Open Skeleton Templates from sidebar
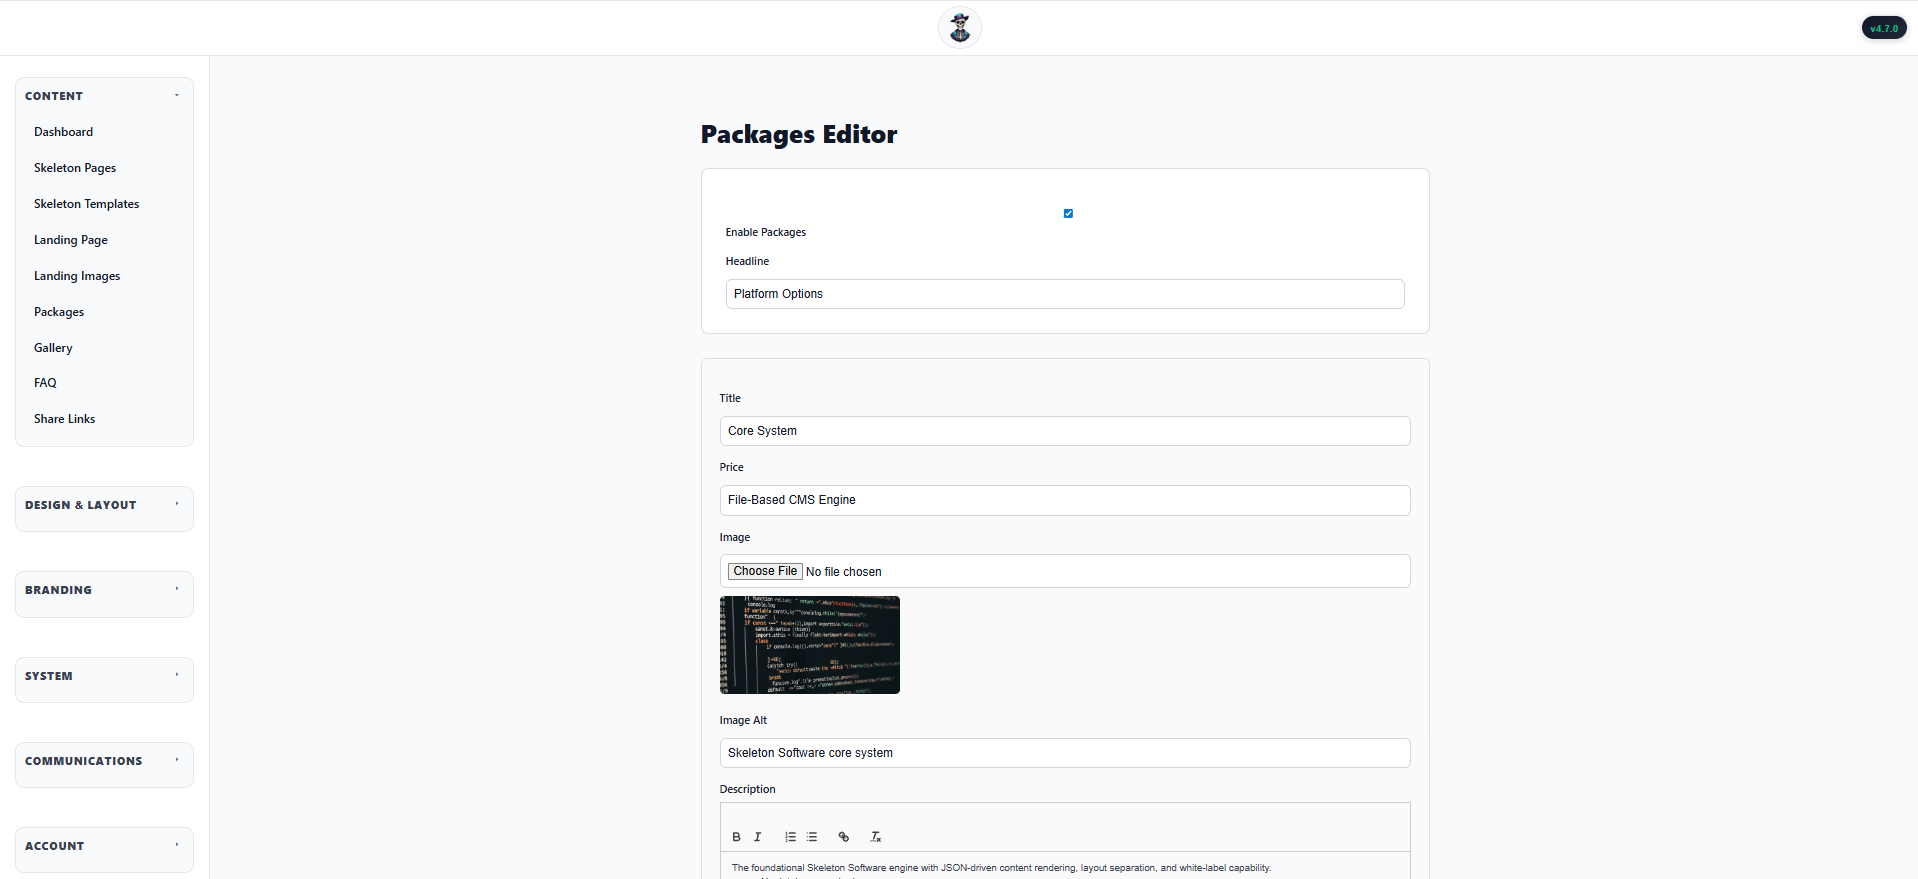1918x879 pixels. 86,204
